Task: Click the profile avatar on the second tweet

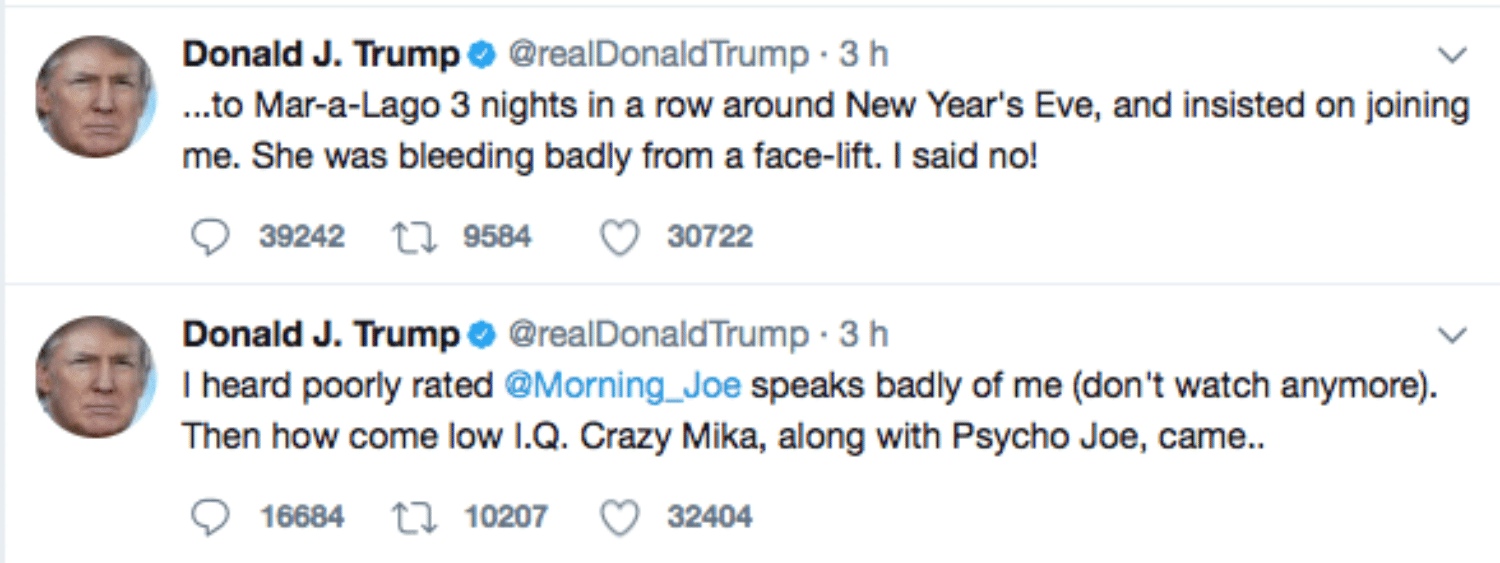Action: point(95,377)
